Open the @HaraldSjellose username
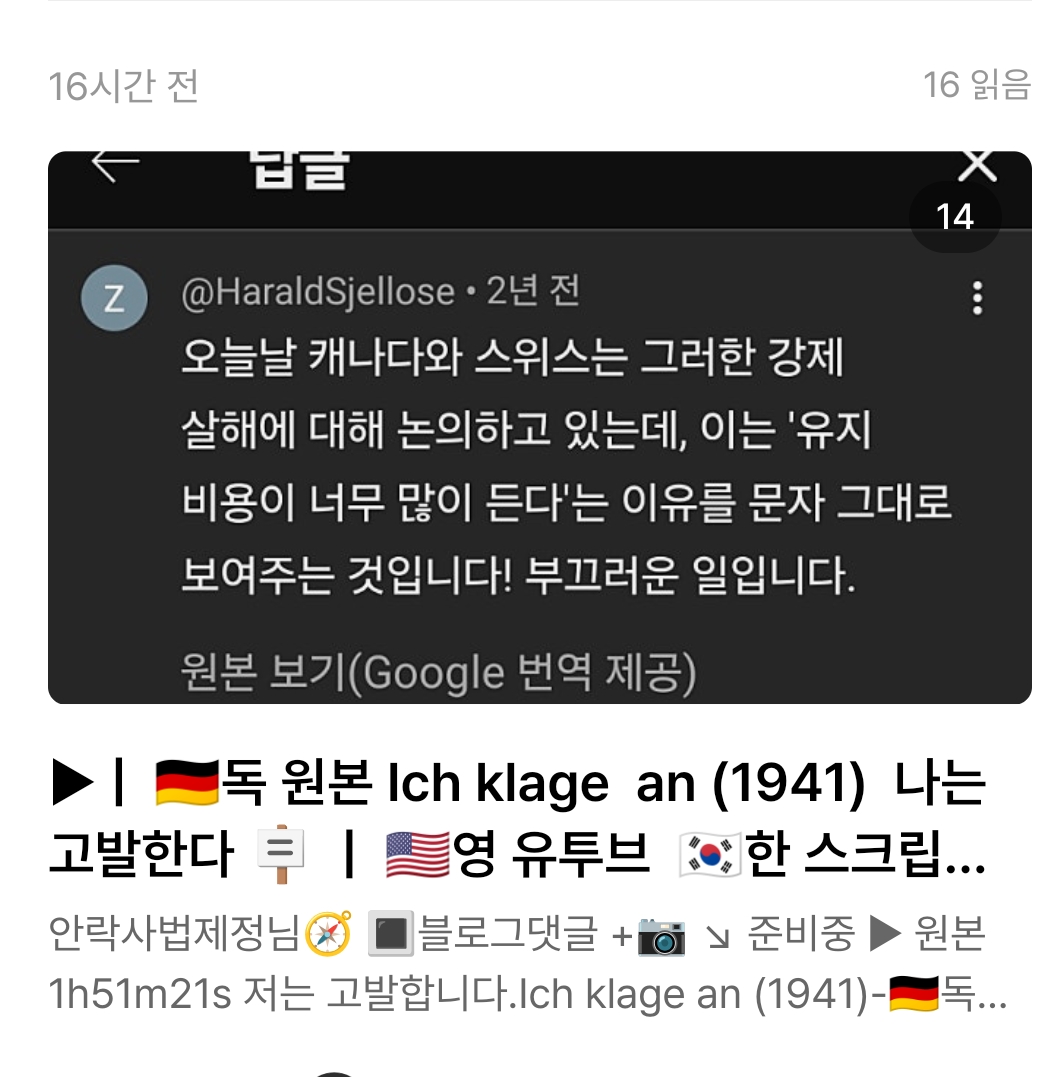The height and width of the screenshot is (1077, 1061). [x=318, y=292]
